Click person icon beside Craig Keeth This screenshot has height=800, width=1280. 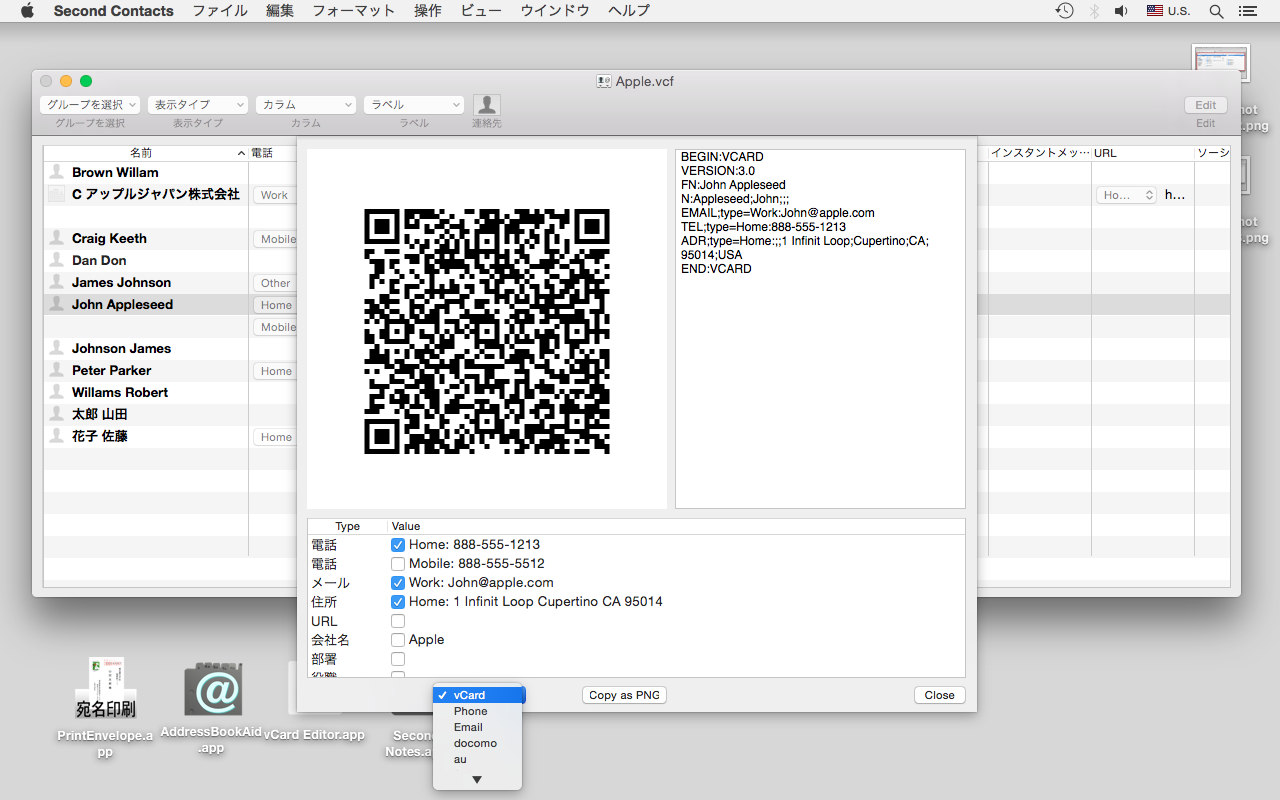coord(57,238)
